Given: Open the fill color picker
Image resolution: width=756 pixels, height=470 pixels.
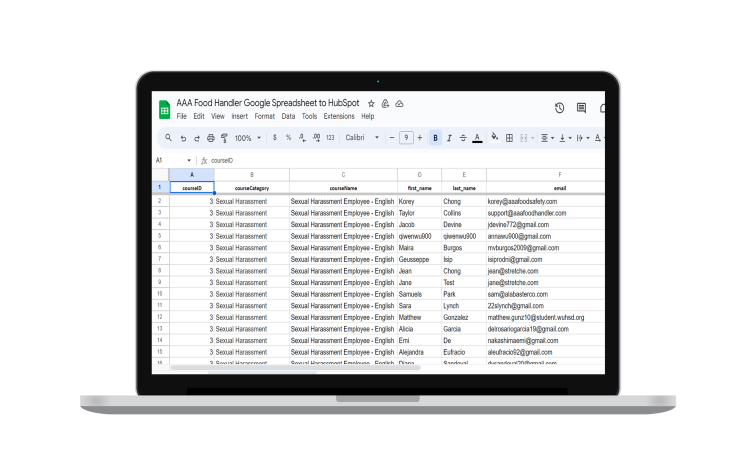Looking at the screenshot, I should coord(495,138).
